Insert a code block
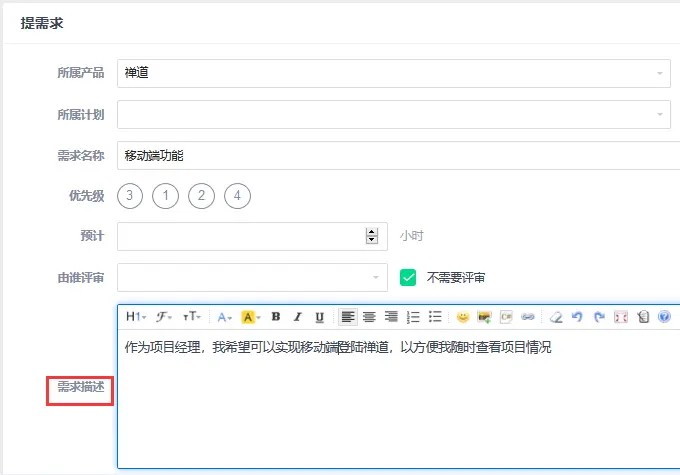 (506, 317)
